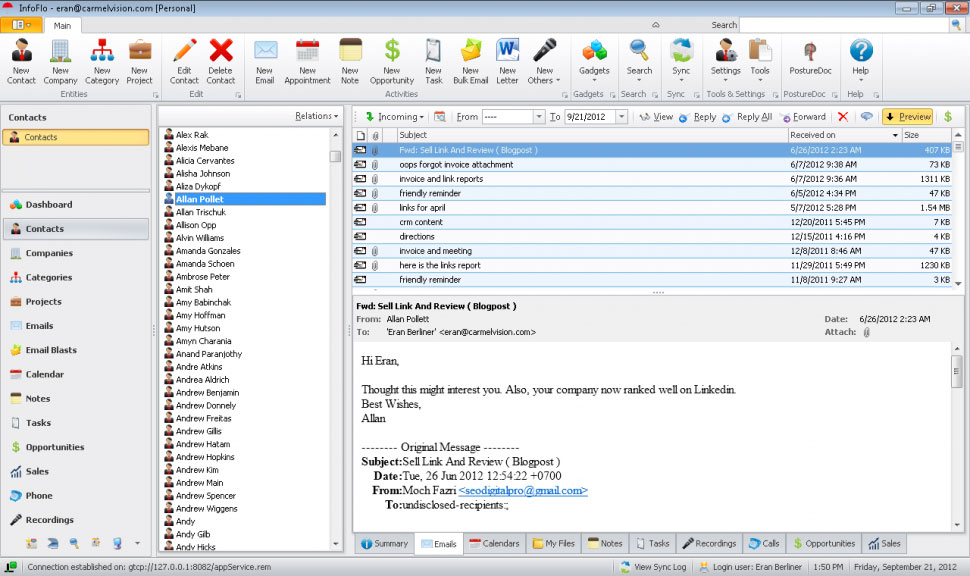Click the New Category icon

102,61
